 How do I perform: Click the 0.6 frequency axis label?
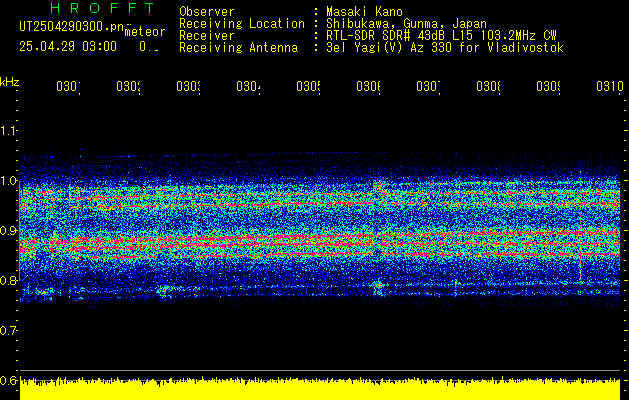coord(8,380)
